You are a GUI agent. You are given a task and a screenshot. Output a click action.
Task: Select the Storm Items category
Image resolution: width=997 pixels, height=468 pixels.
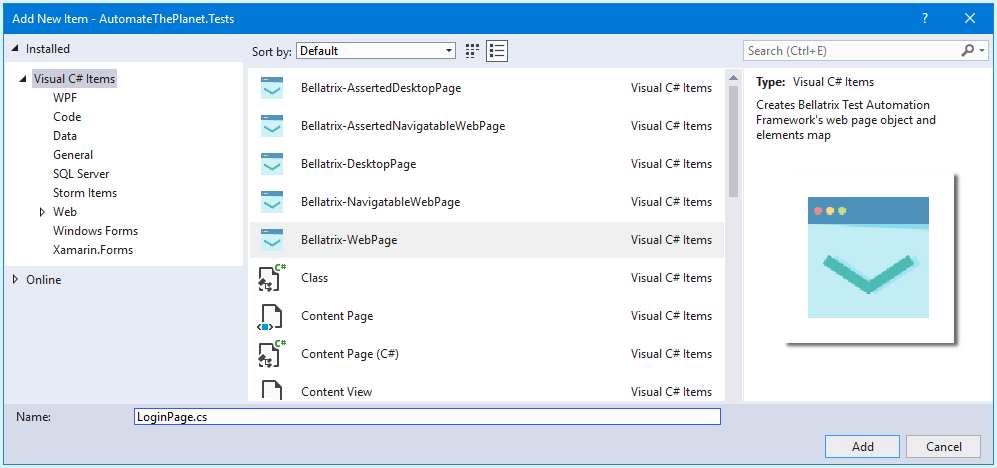pos(85,193)
